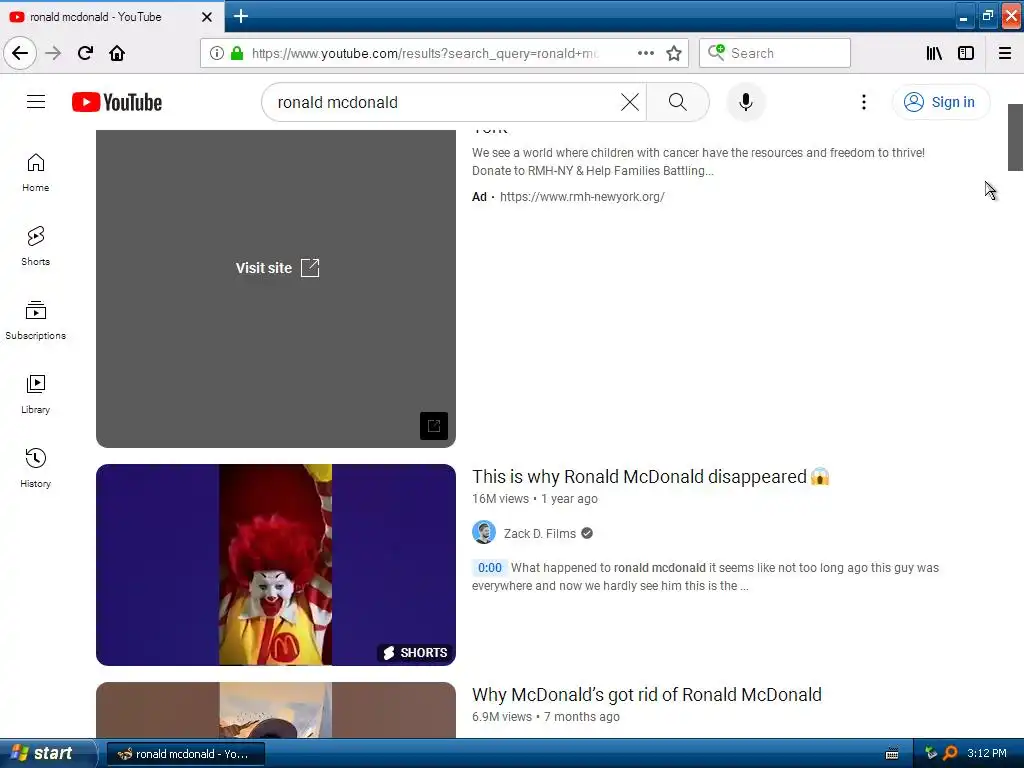Open a new browser tab with plus
The width and height of the screenshot is (1024, 768).
click(241, 16)
